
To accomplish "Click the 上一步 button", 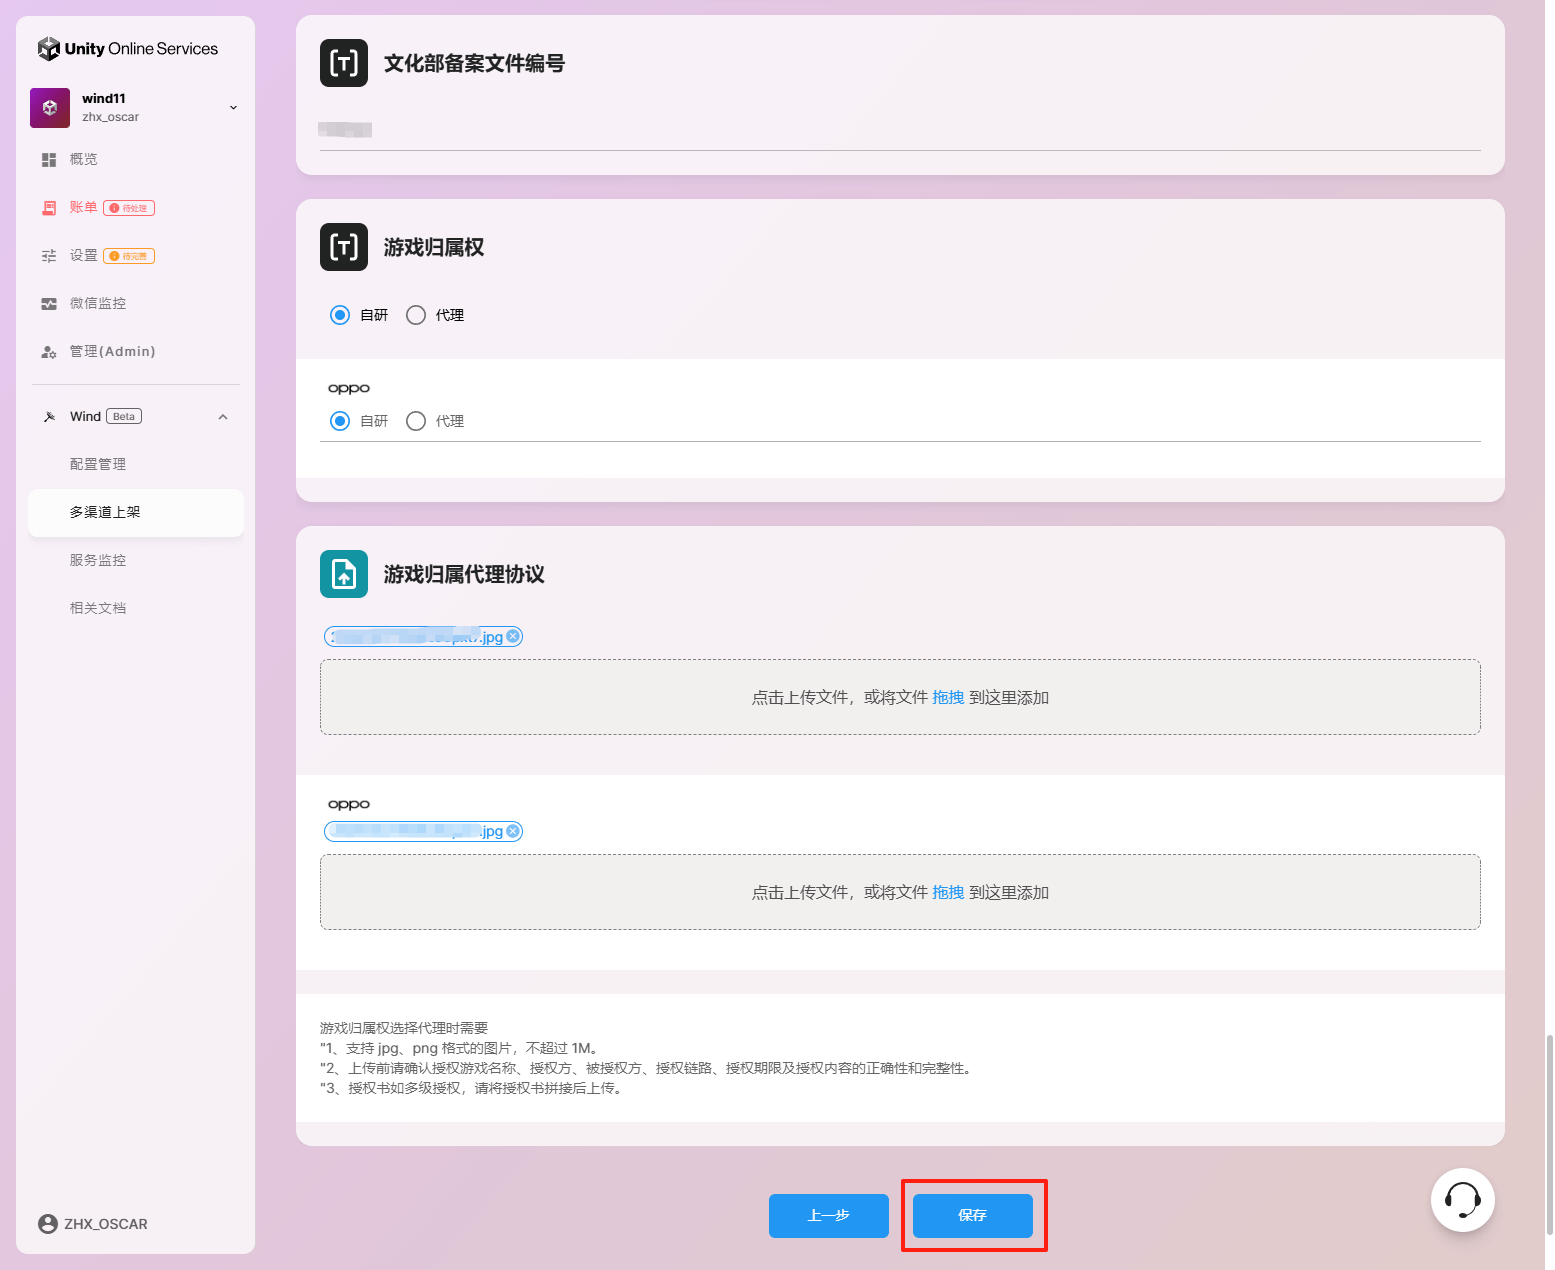I will [828, 1215].
